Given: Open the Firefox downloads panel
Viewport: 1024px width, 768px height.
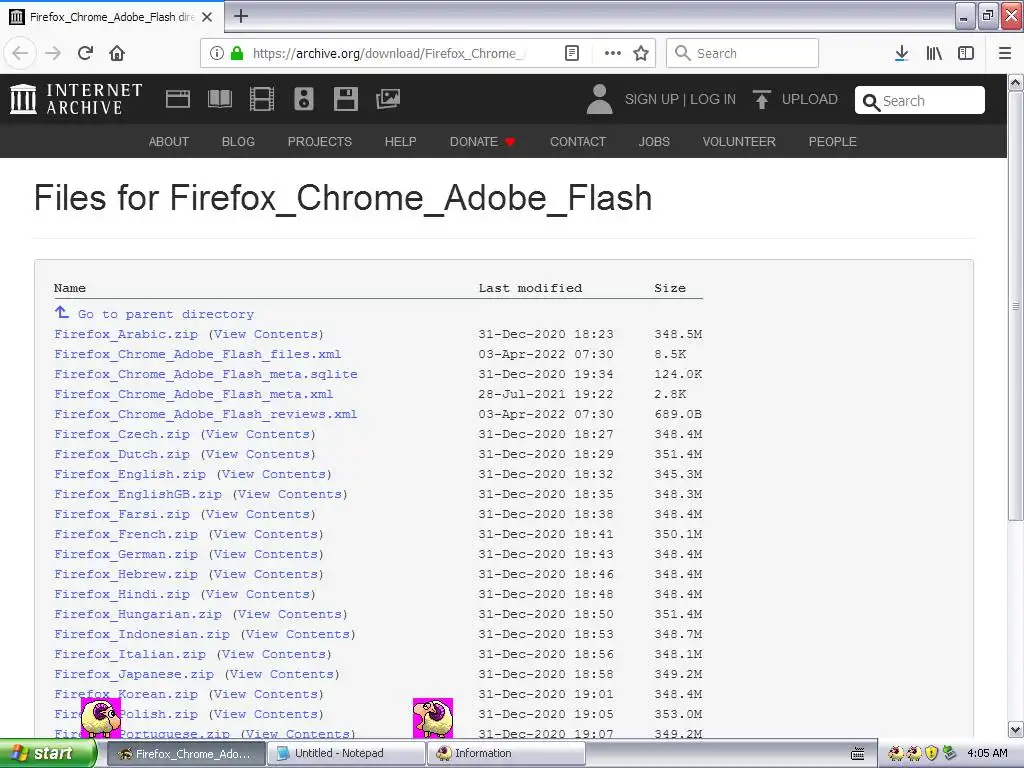Looking at the screenshot, I should (x=901, y=53).
